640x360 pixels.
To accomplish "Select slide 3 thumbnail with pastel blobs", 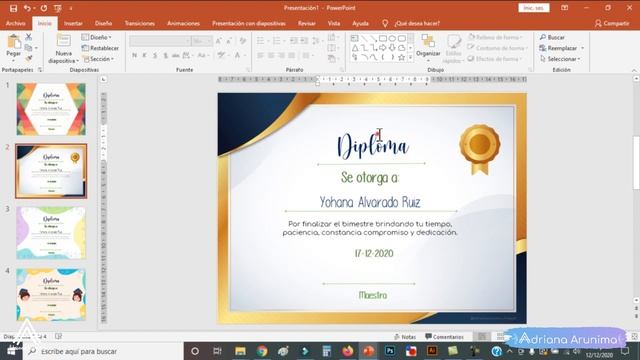I will click(51, 233).
